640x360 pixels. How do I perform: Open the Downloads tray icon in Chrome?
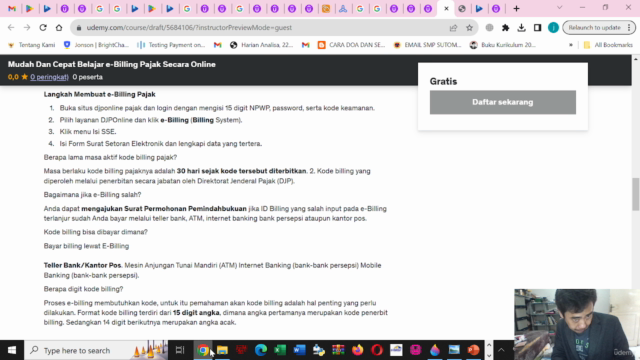click(x=521, y=28)
